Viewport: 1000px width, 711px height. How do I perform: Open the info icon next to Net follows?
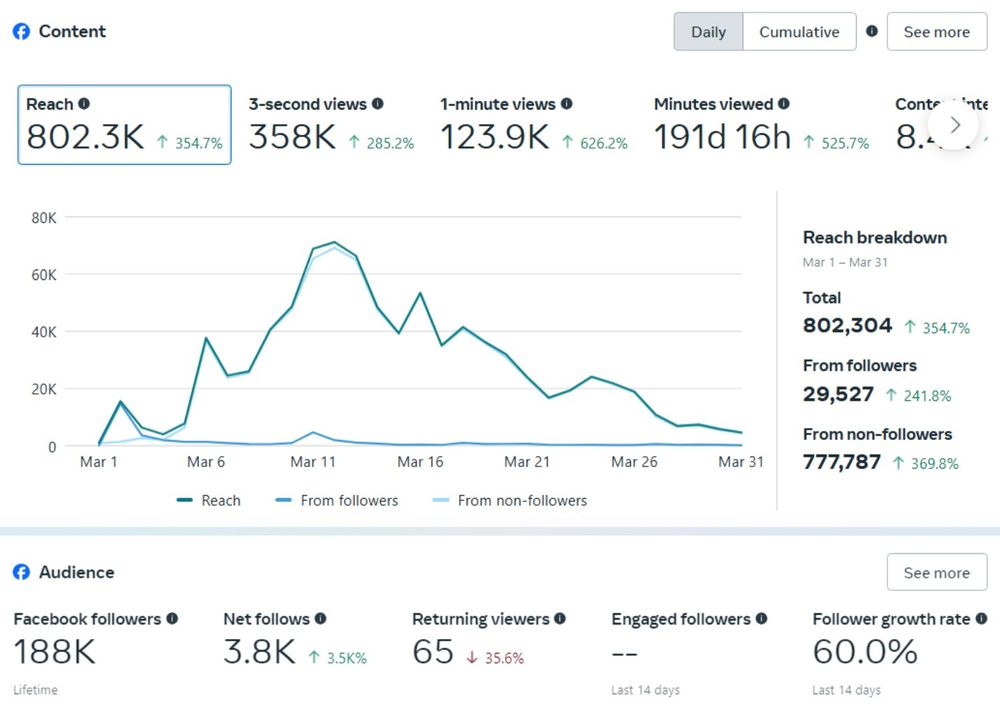click(x=320, y=618)
